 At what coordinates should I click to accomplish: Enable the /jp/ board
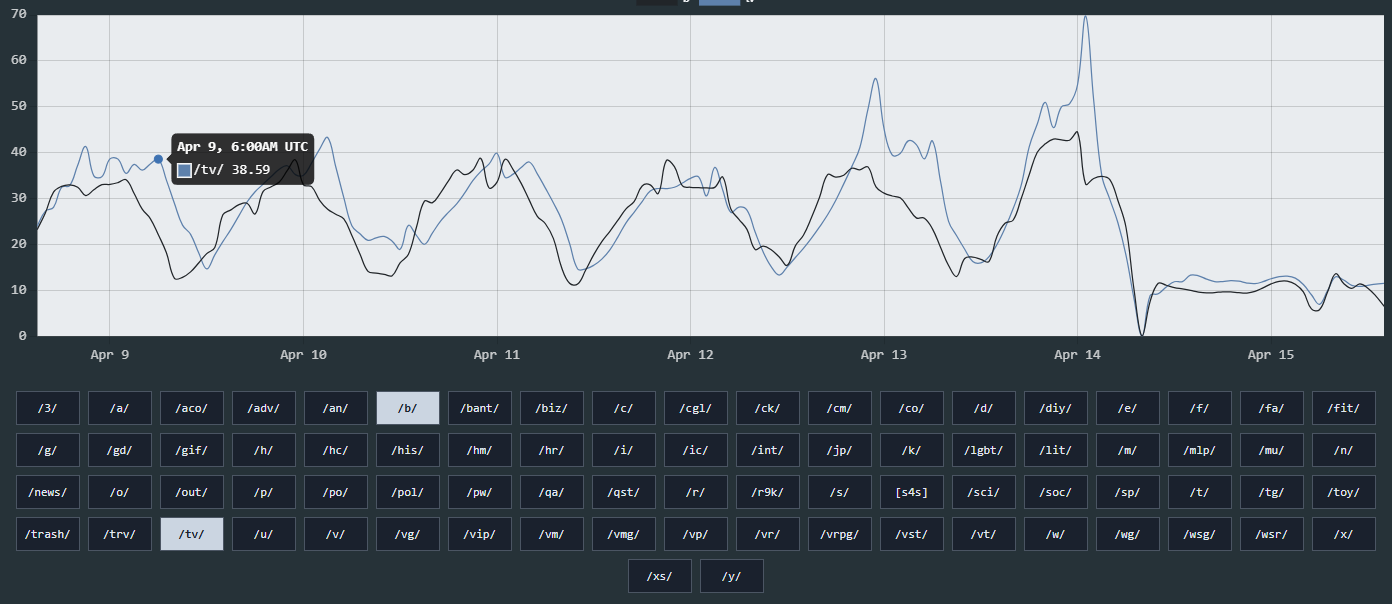click(x=840, y=450)
